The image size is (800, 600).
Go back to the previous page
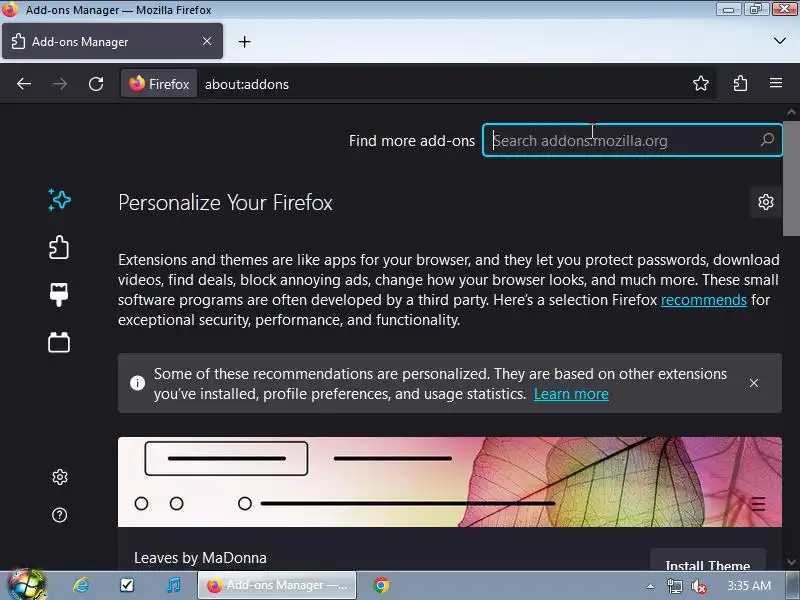coord(23,84)
